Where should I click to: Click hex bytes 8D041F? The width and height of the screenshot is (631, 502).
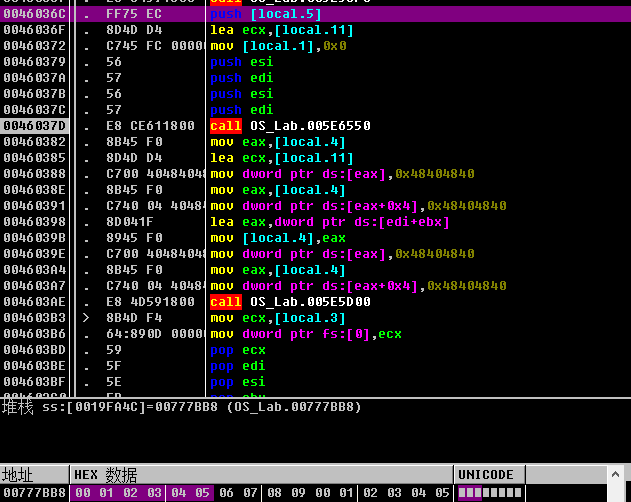click(x=130, y=222)
